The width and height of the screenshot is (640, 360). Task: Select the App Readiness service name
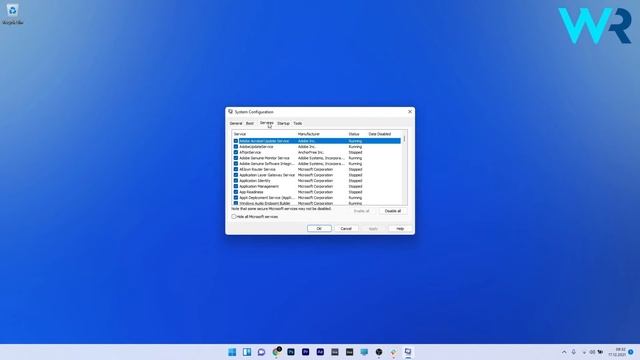tap(251, 192)
